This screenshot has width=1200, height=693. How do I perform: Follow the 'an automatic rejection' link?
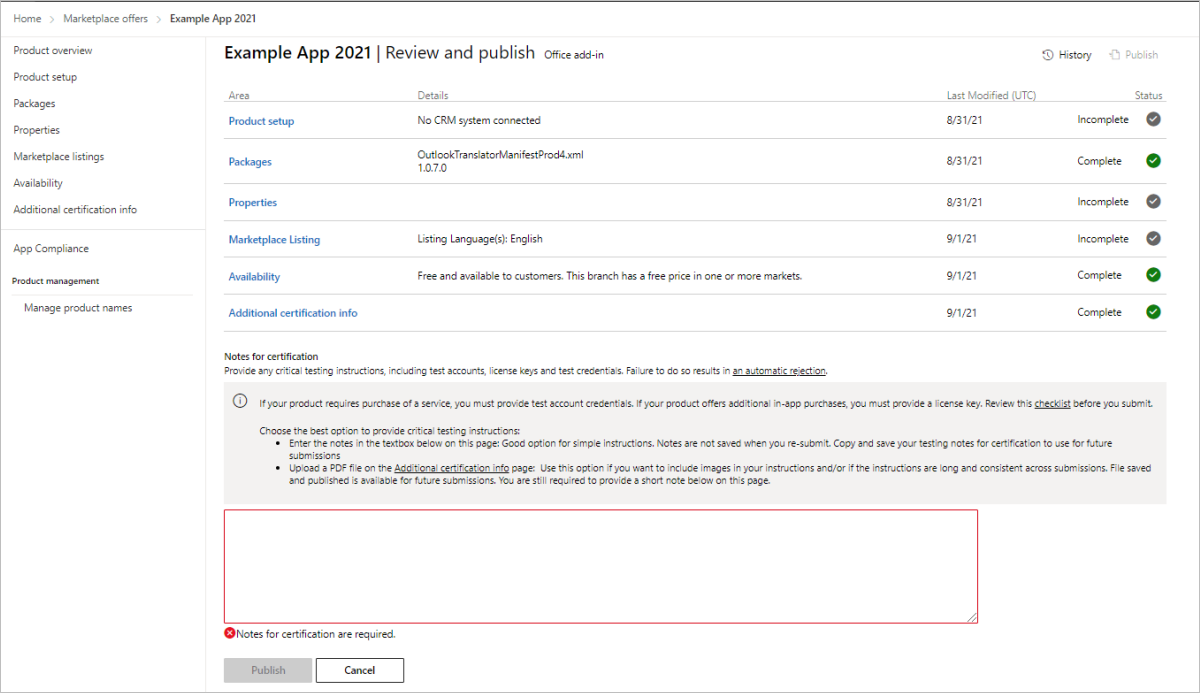tap(779, 371)
